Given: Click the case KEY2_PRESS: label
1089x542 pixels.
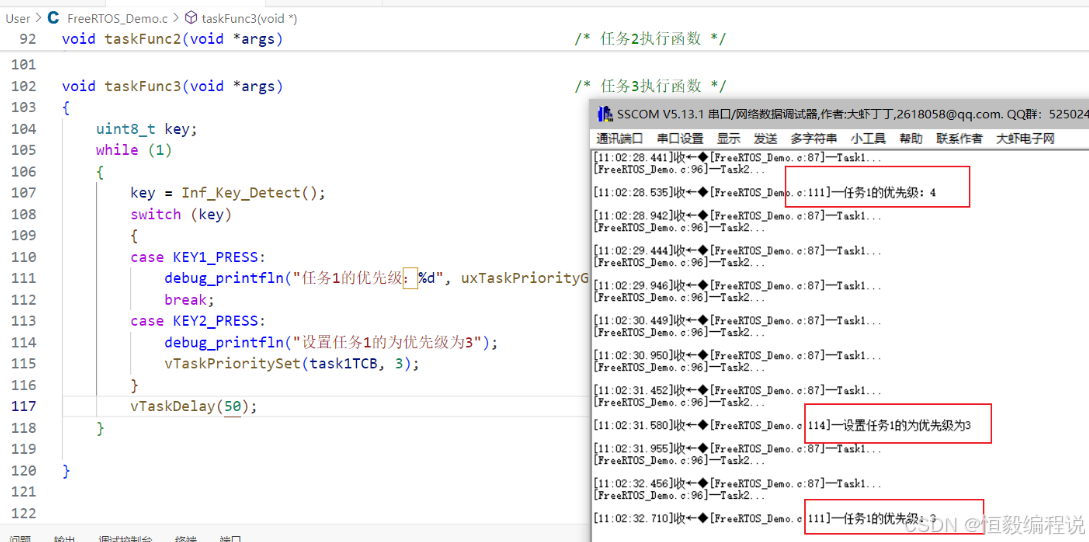Looking at the screenshot, I should click(198, 321).
